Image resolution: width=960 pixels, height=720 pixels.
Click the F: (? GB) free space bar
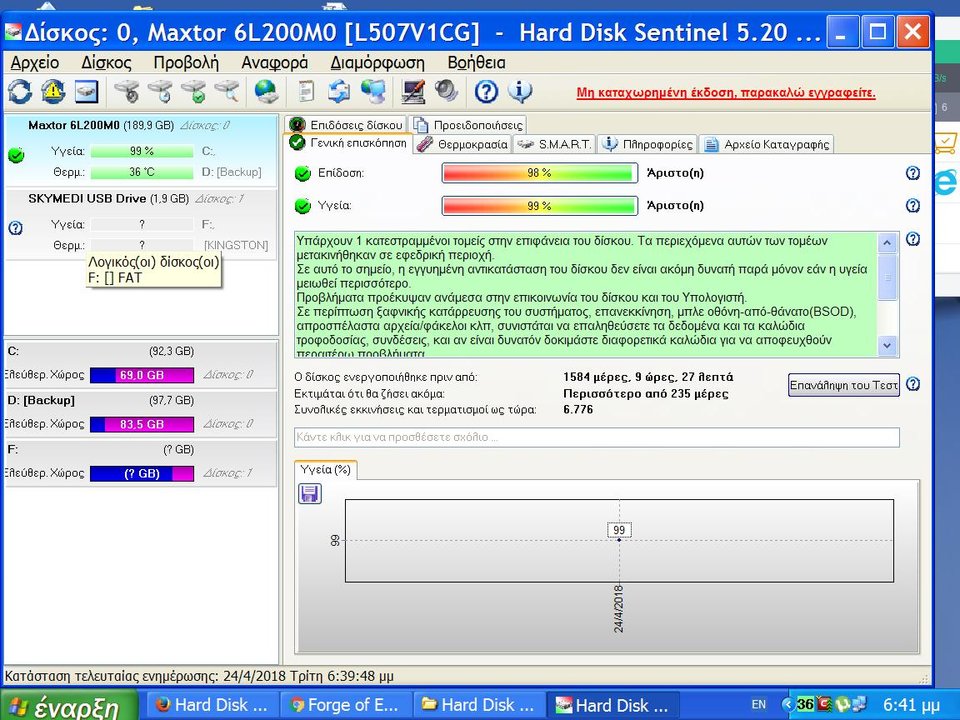[142, 473]
